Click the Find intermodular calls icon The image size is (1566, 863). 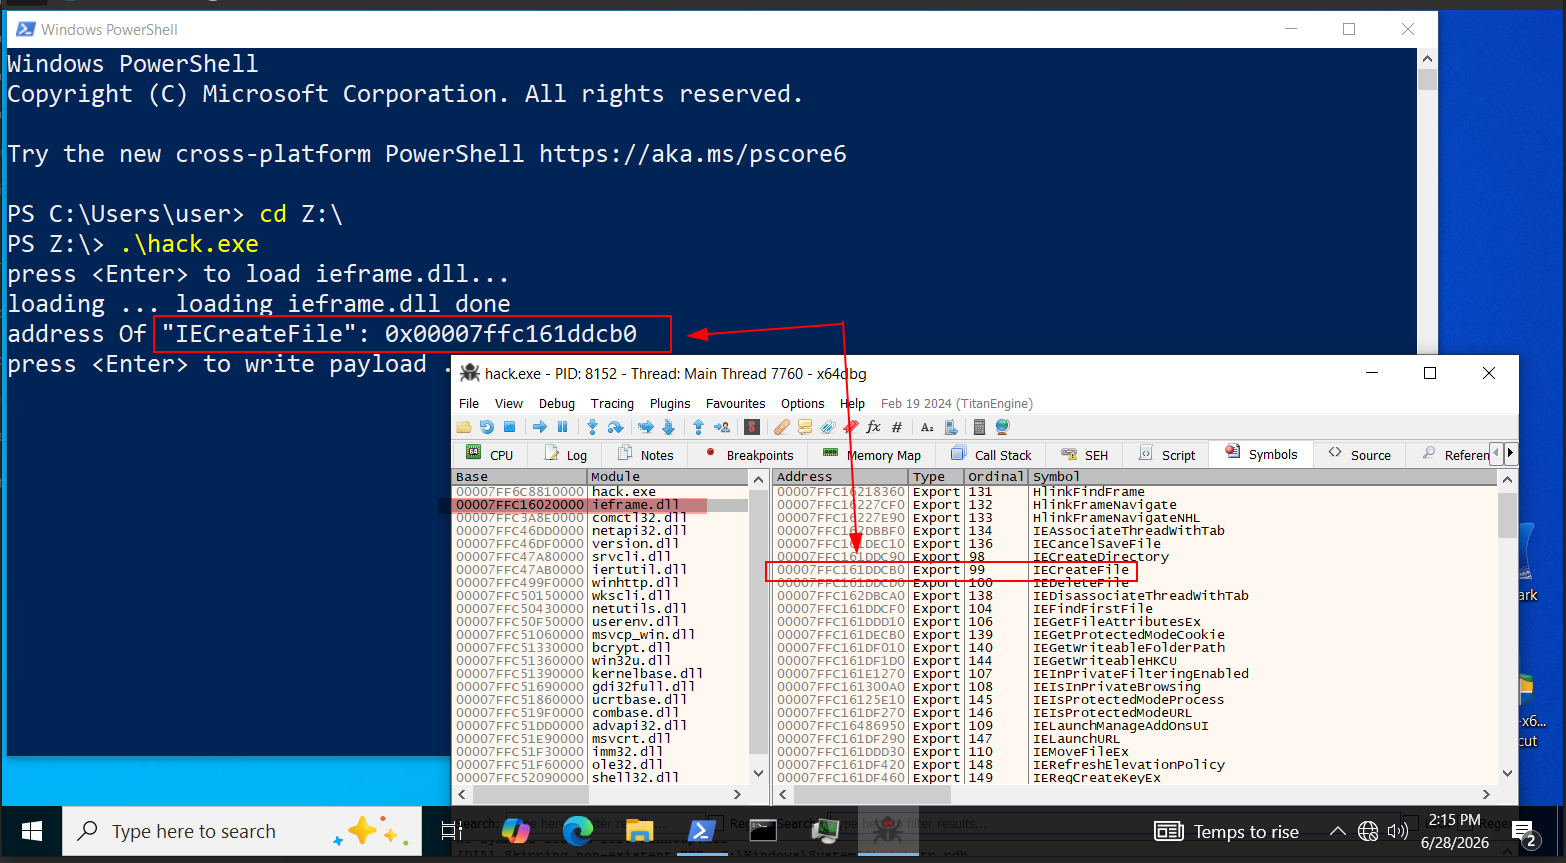tap(950, 427)
